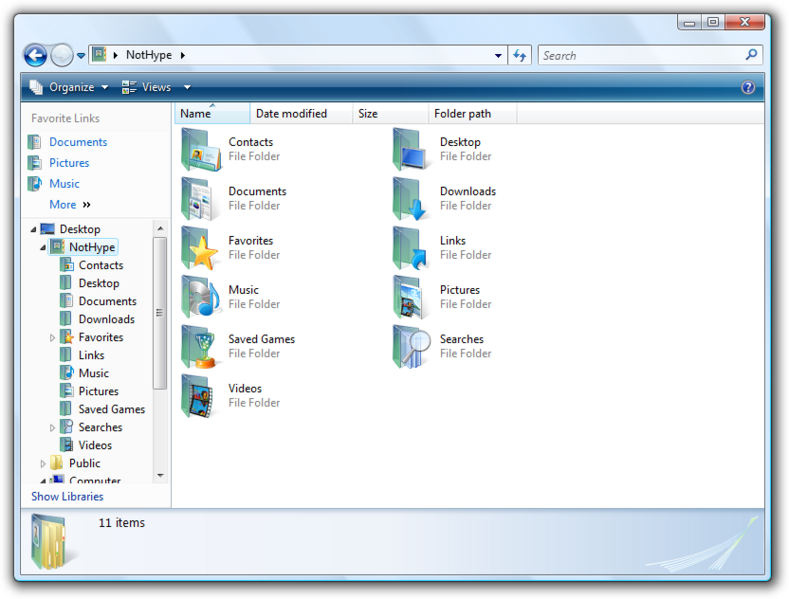
Task: Go back with the Back arrow button
Action: 35,56
